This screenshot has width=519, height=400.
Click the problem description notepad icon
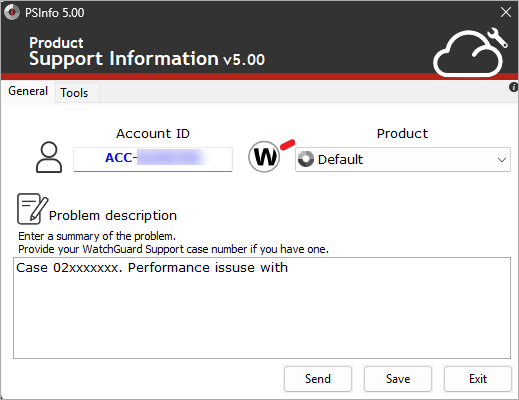[32, 209]
